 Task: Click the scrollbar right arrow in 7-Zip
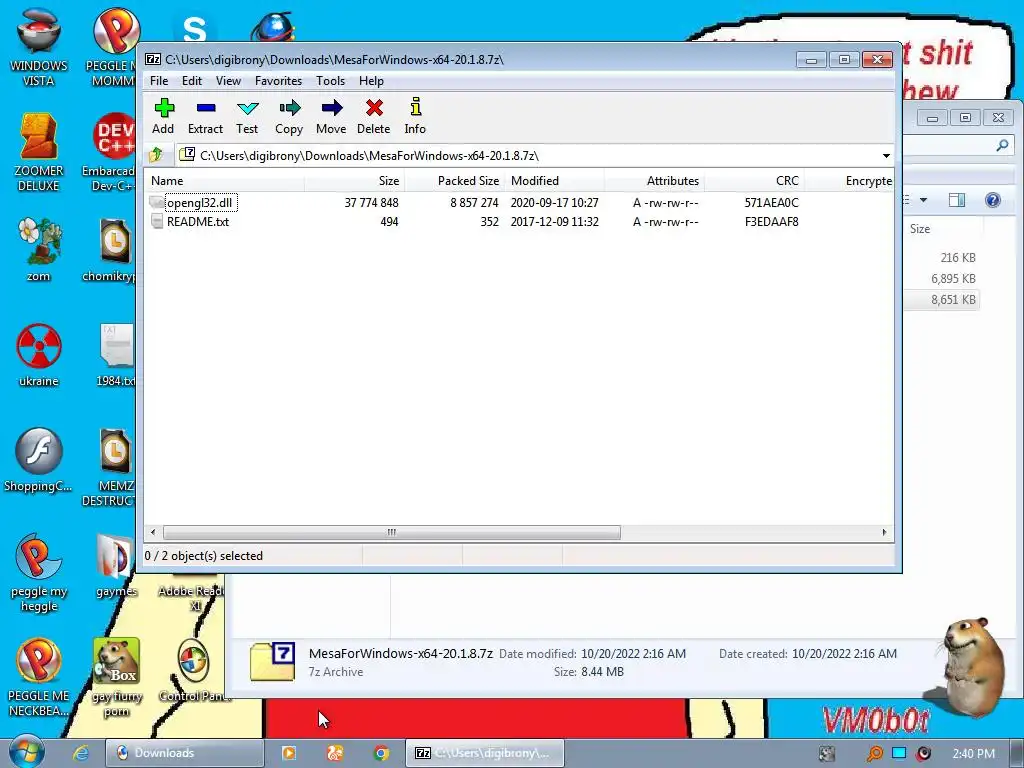tap(884, 532)
